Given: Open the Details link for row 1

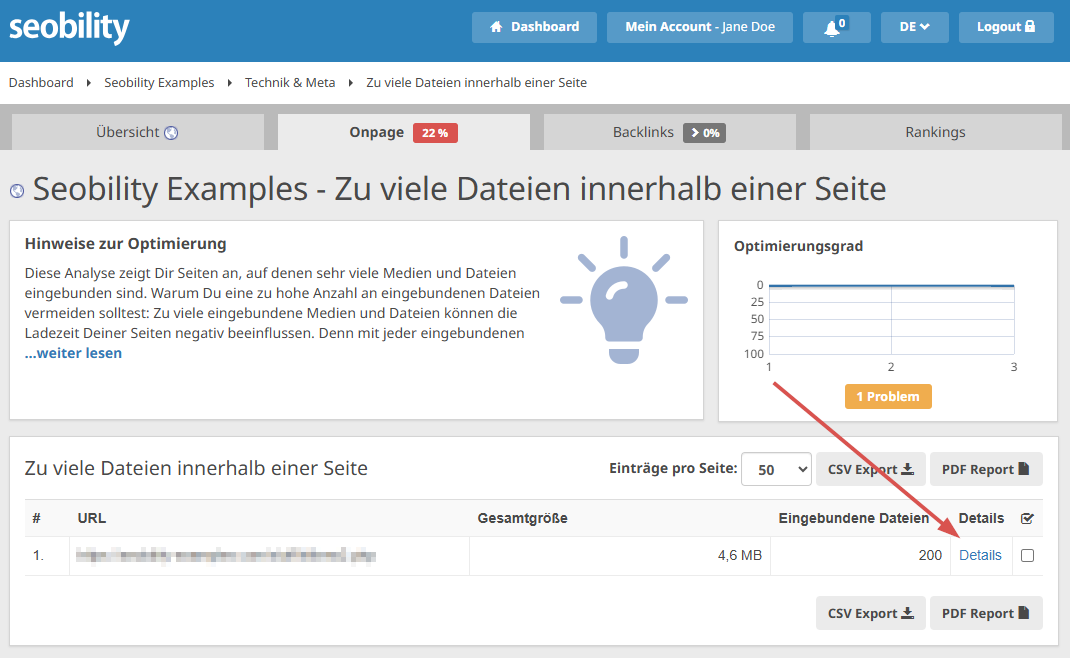Looking at the screenshot, I should 980,556.
